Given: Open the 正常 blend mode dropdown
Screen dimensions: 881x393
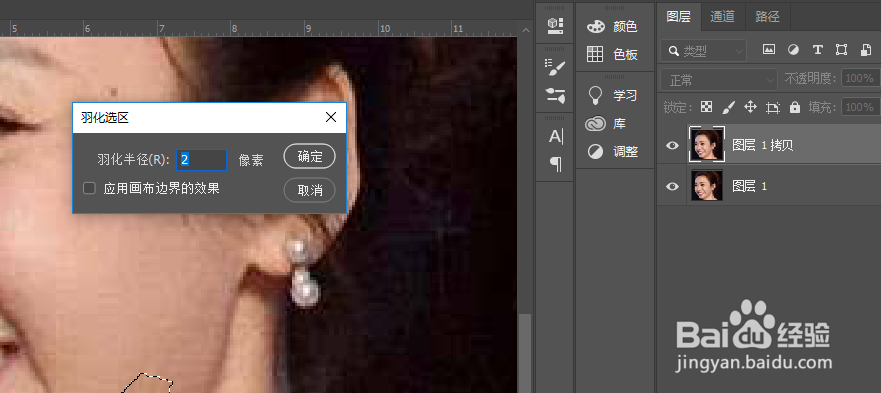Looking at the screenshot, I should 719,80.
